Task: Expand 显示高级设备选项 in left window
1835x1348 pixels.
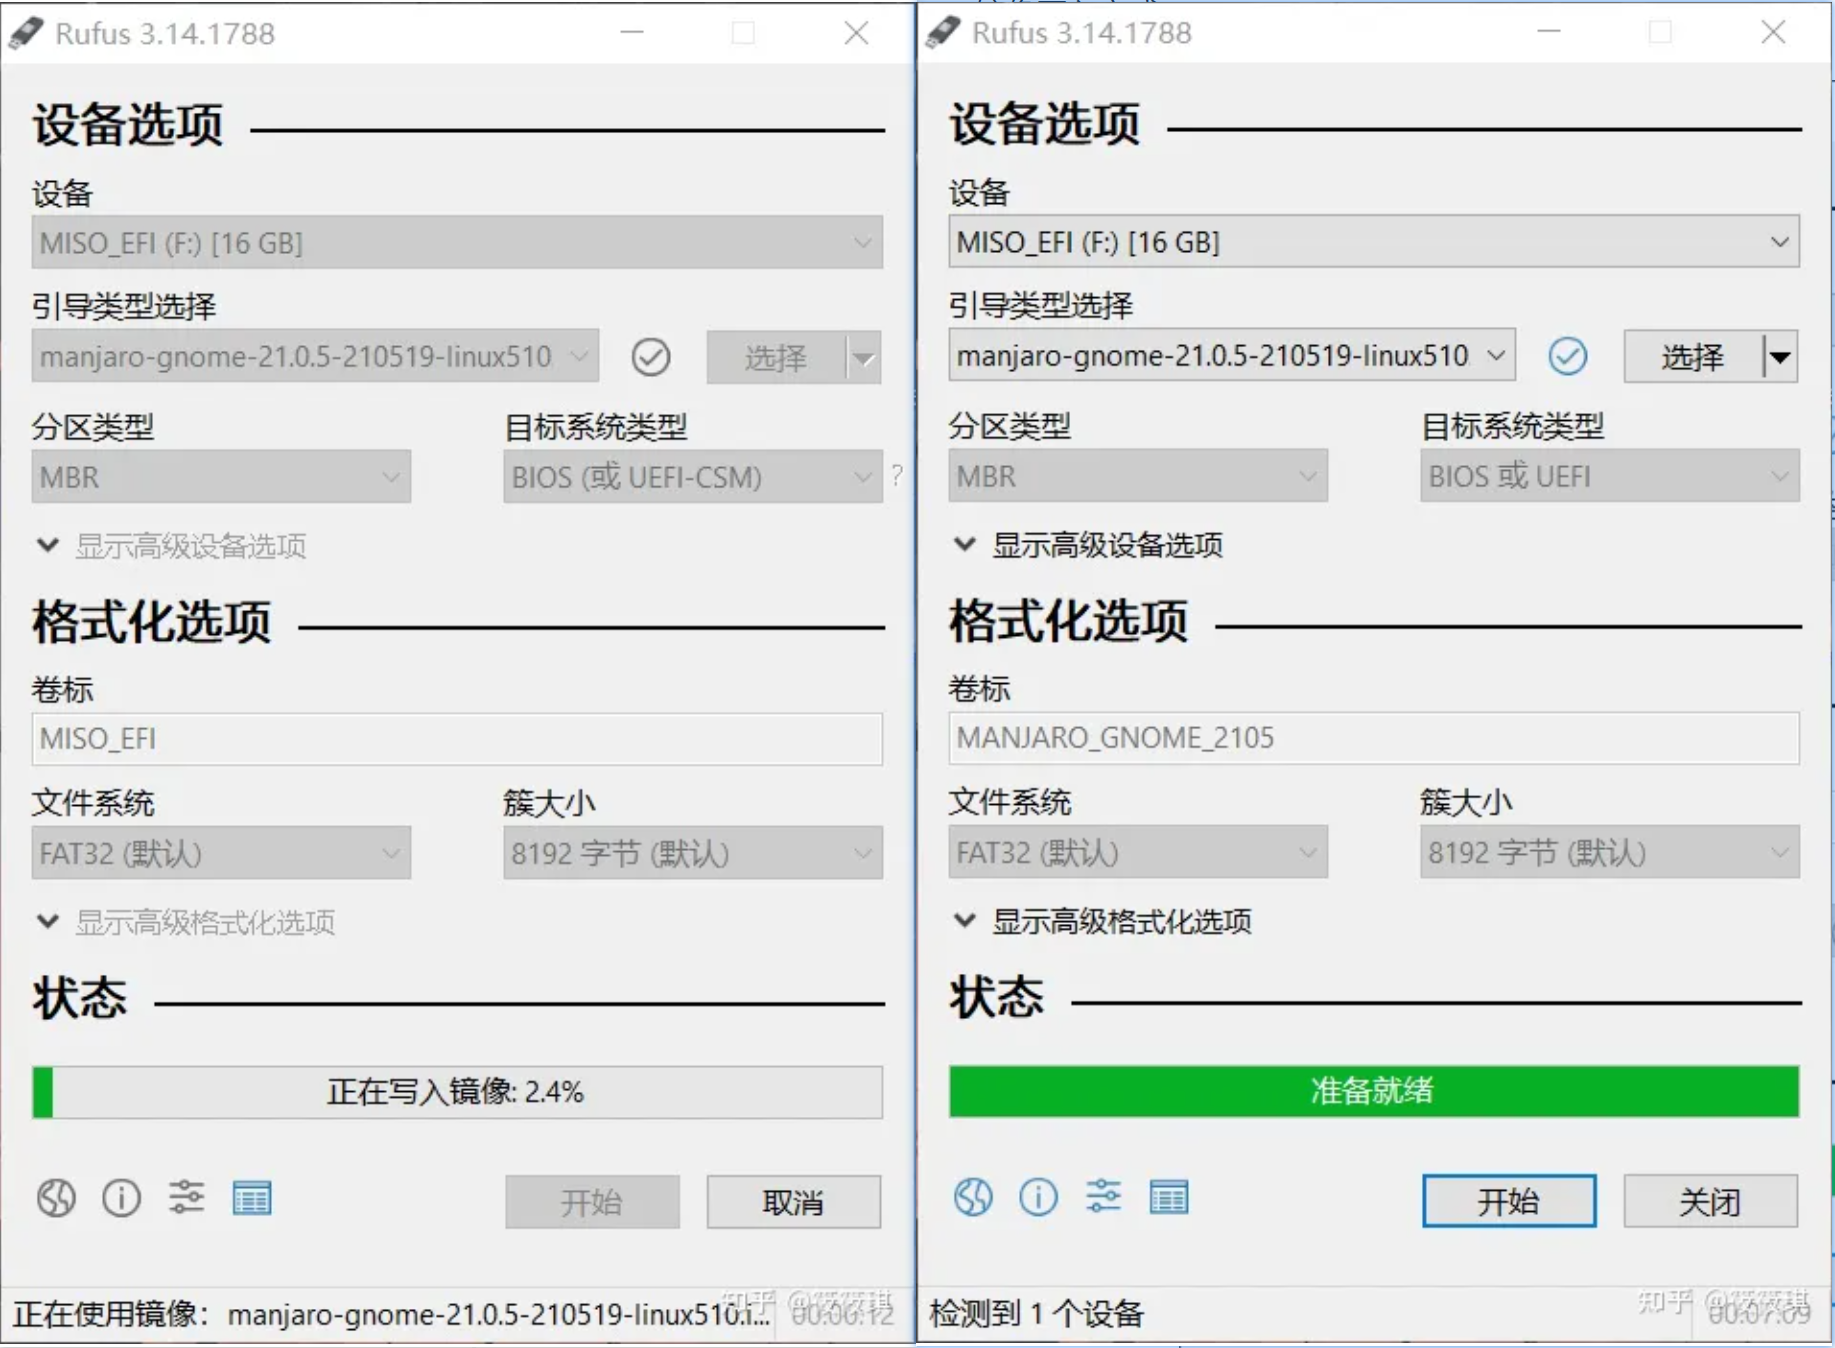Action: coord(172,546)
